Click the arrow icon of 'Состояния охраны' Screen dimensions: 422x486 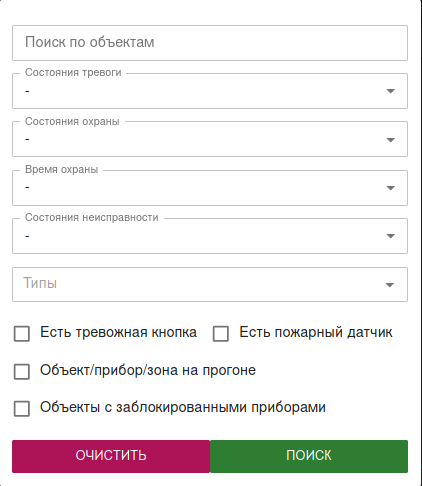pyautogui.click(x=390, y=140)
